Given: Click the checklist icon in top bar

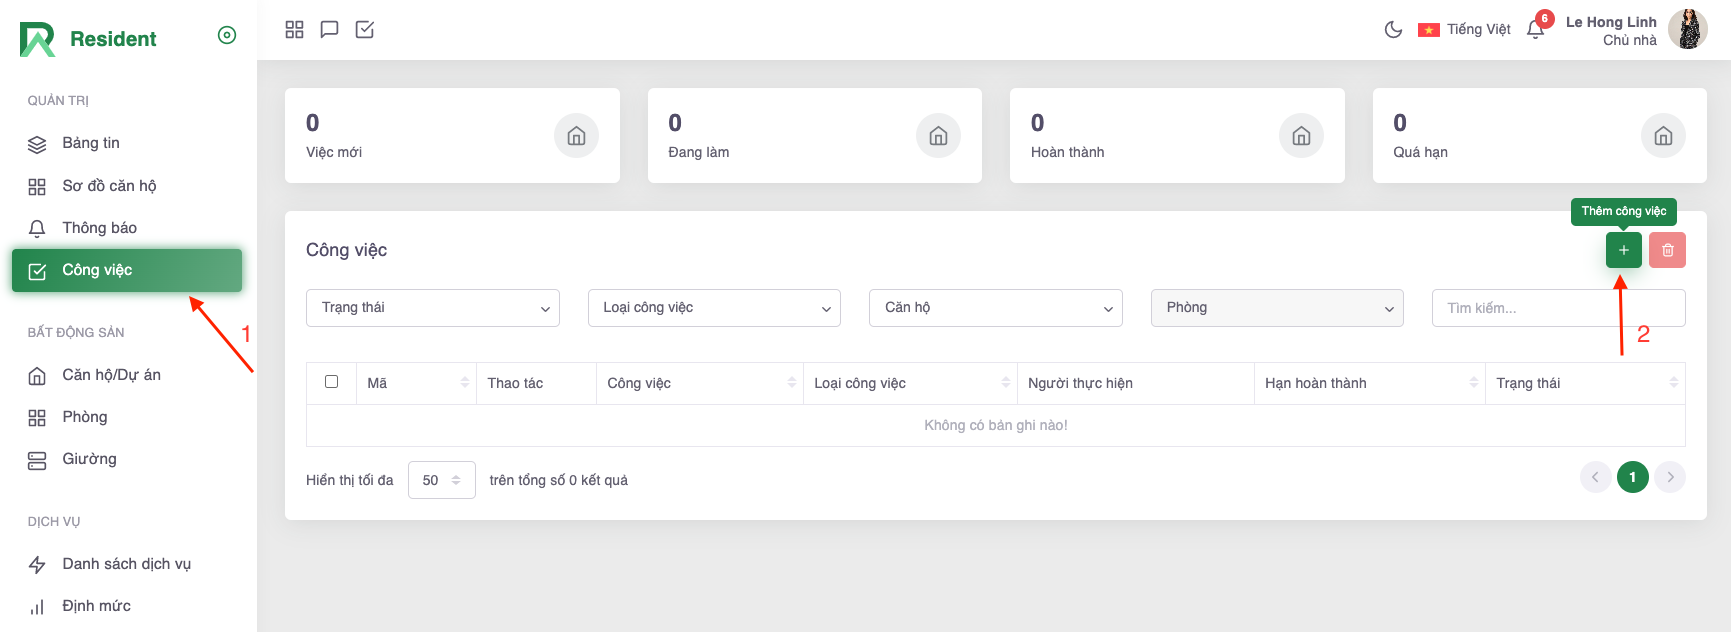Looking at the screenshot, I should 365,30.
